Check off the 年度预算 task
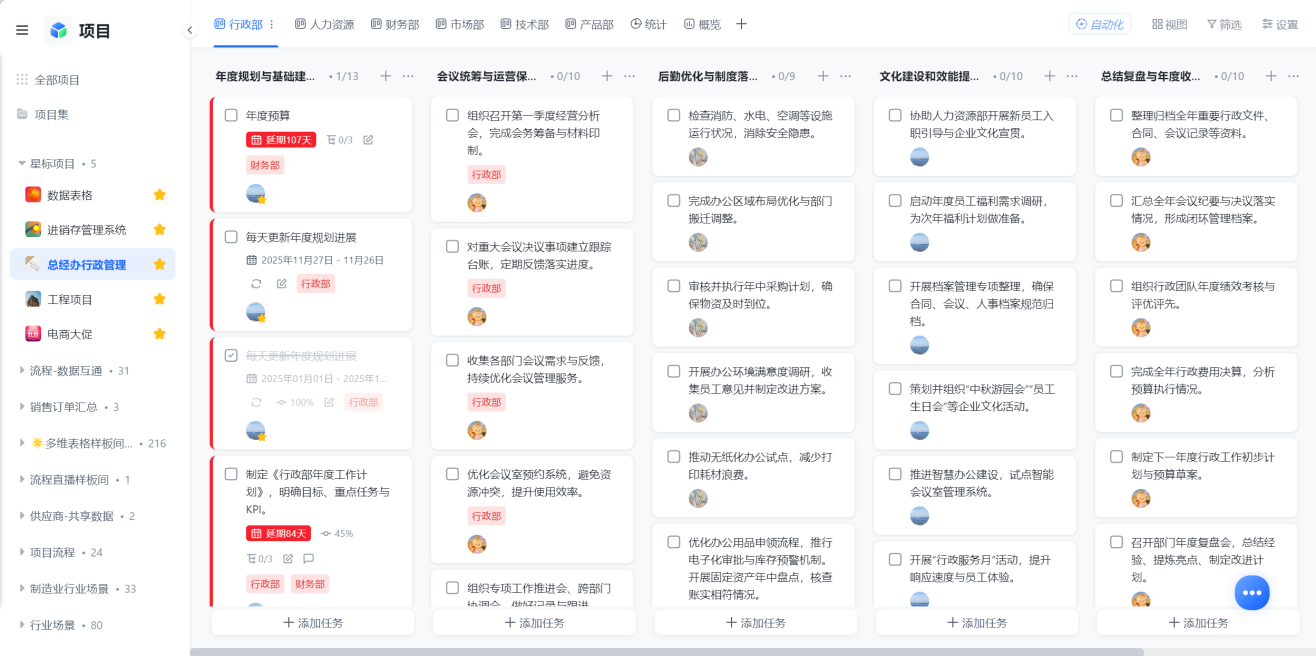The height and width of the screenshot is (656, 1316). (231, 115)
